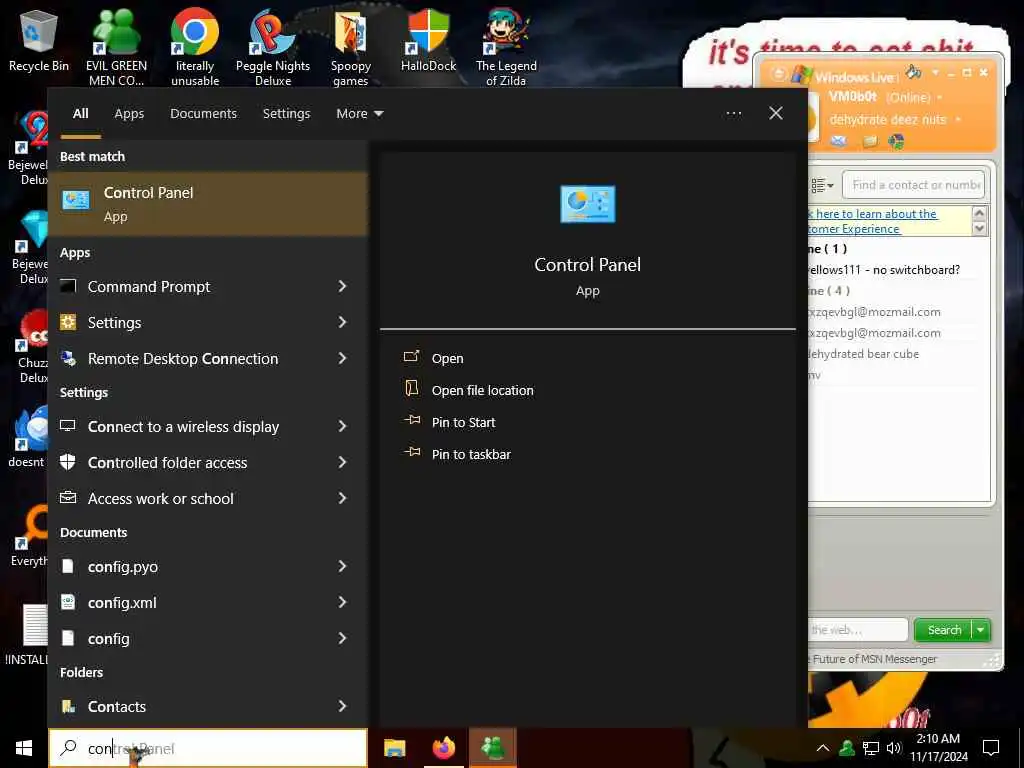Expand Remote Desktop Connection arrow

coord(342,358)
